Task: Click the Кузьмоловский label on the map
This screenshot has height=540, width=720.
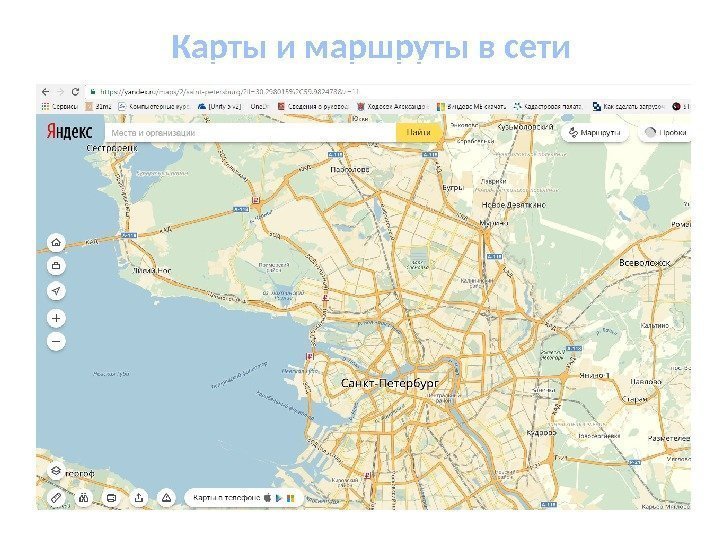Action: coord(525,126)
